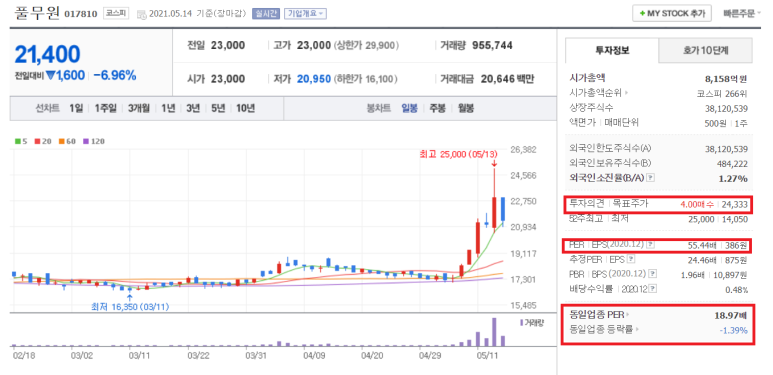This screenshot has height=375, width=773.
Task: Click the current price 21,400
Action: click(47, 54)
